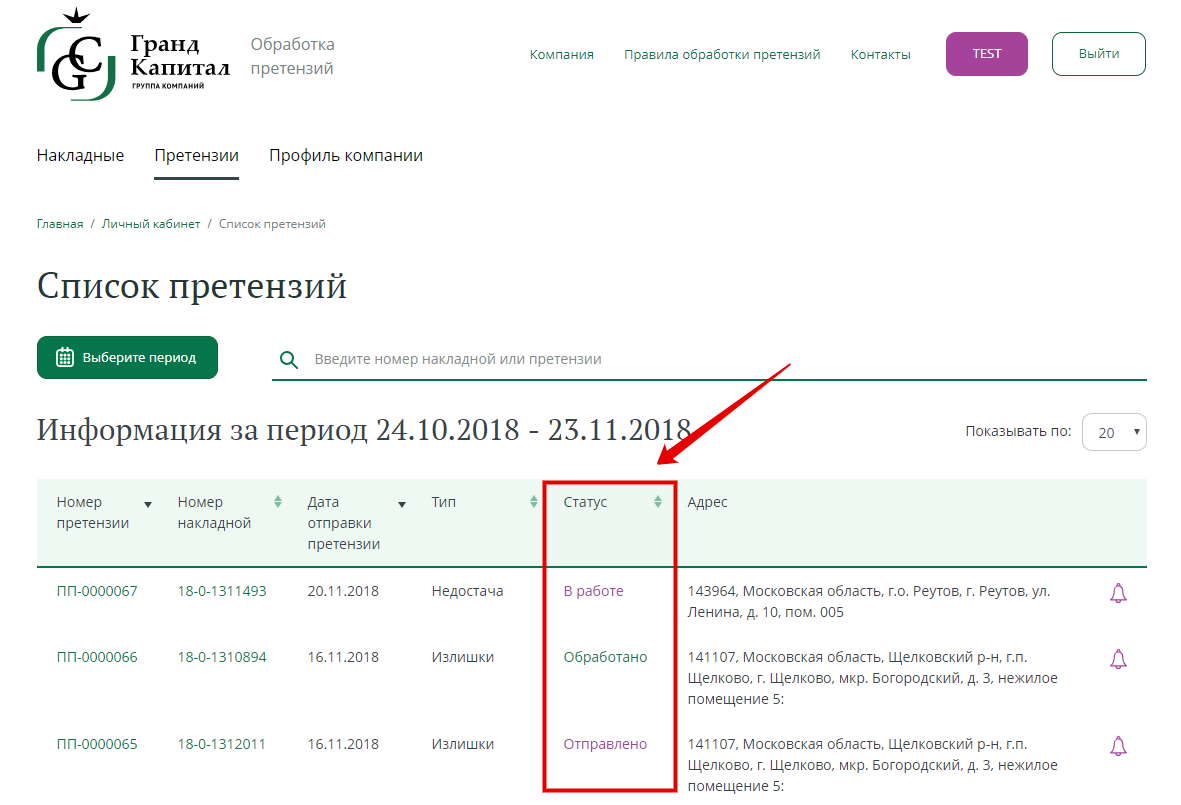Click the Выйти logout button
Viewport: 1181px width, 805px height.
click(1098, 53)
